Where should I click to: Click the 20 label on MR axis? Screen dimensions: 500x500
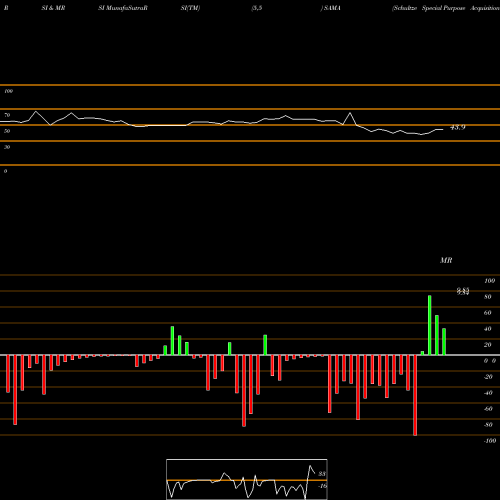point(488,345)
